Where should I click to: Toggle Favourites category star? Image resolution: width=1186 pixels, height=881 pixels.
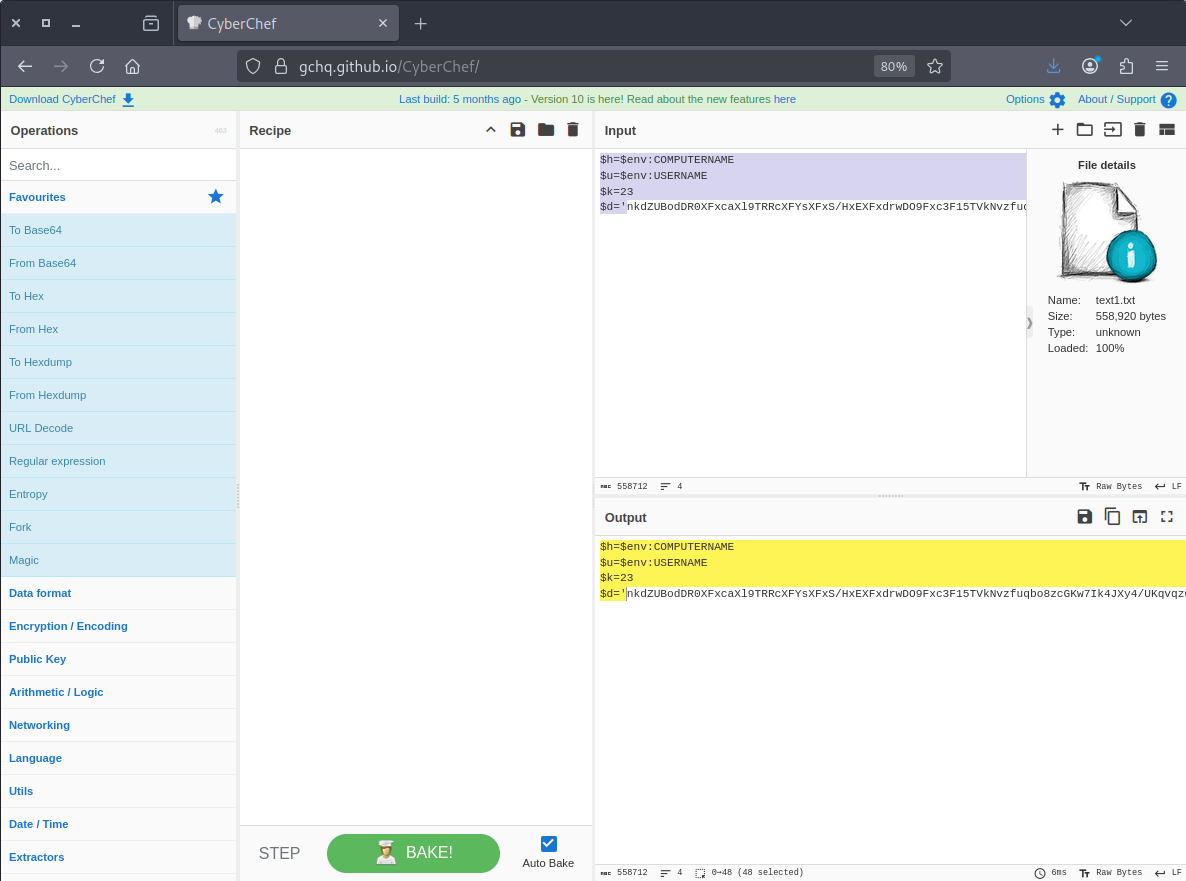click(x=215, y=197)
